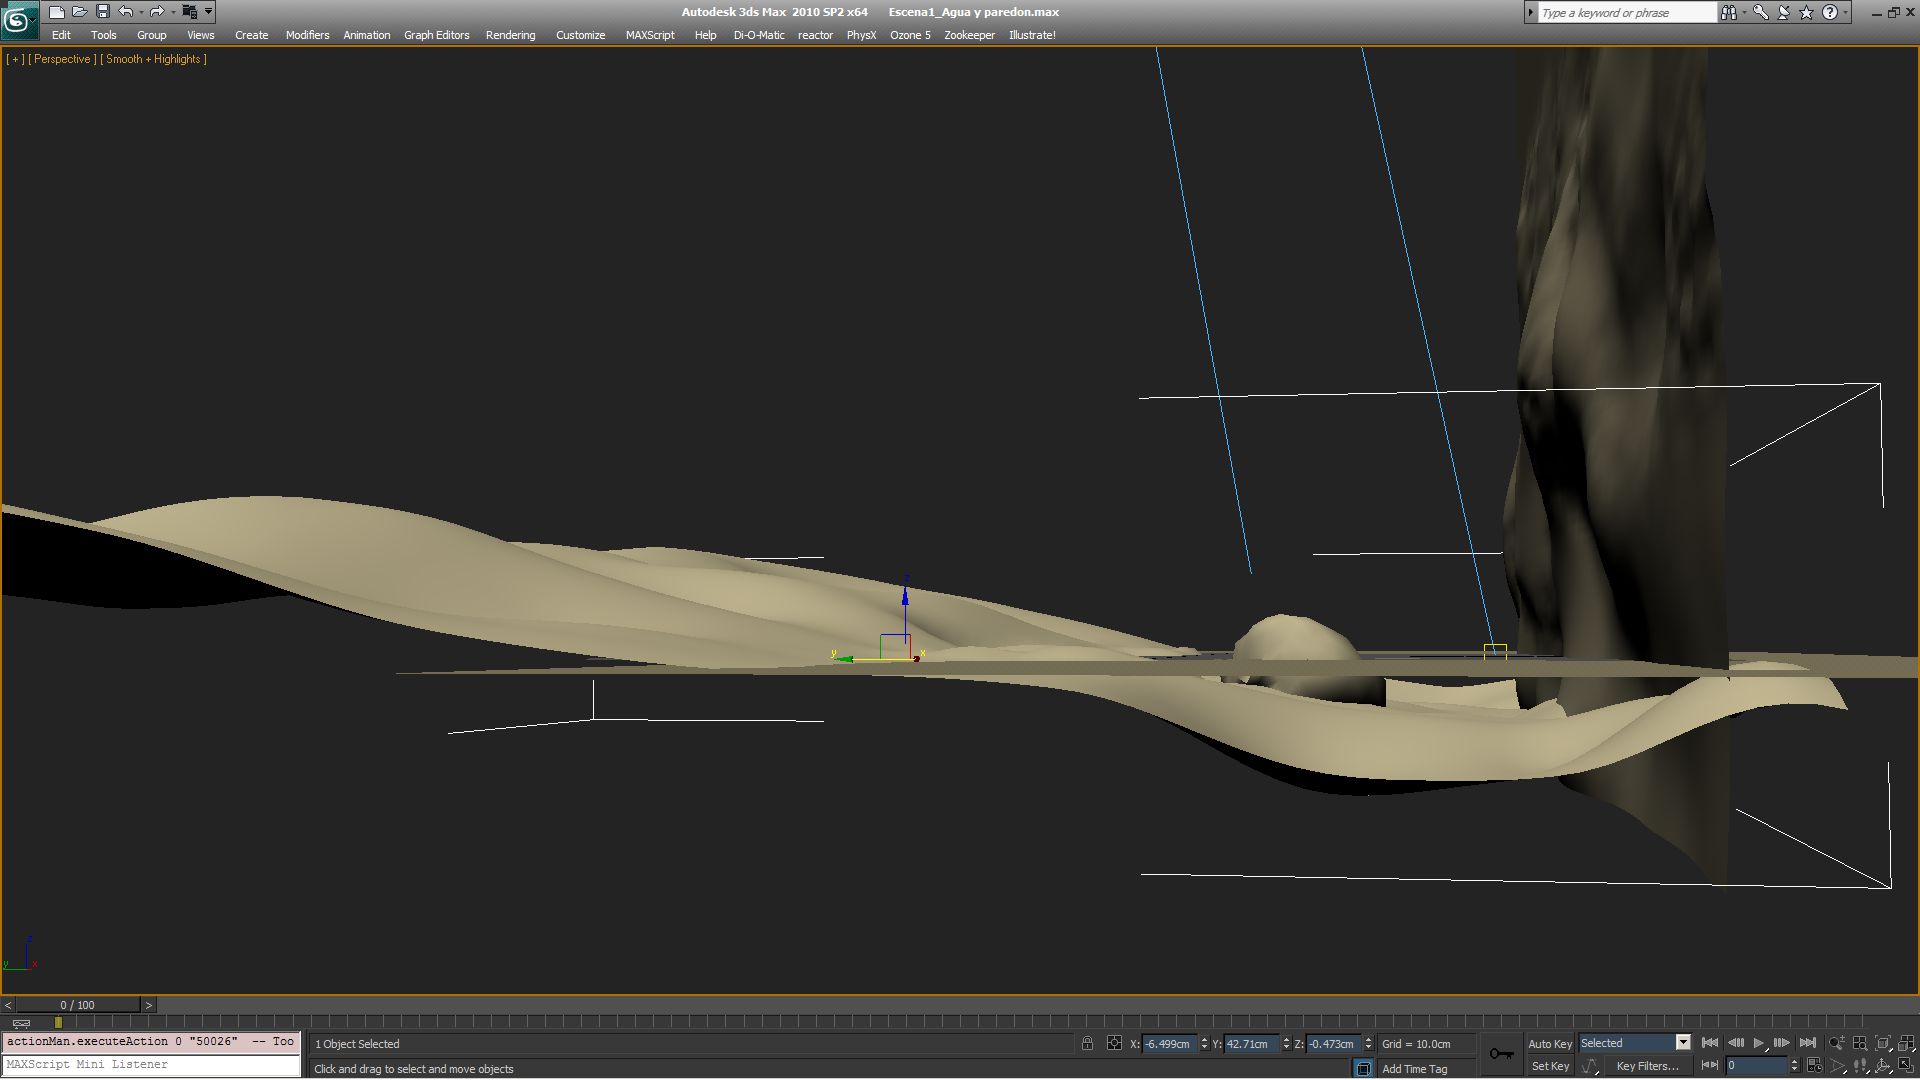Open the Rendering menu

(x=510, y=35)
